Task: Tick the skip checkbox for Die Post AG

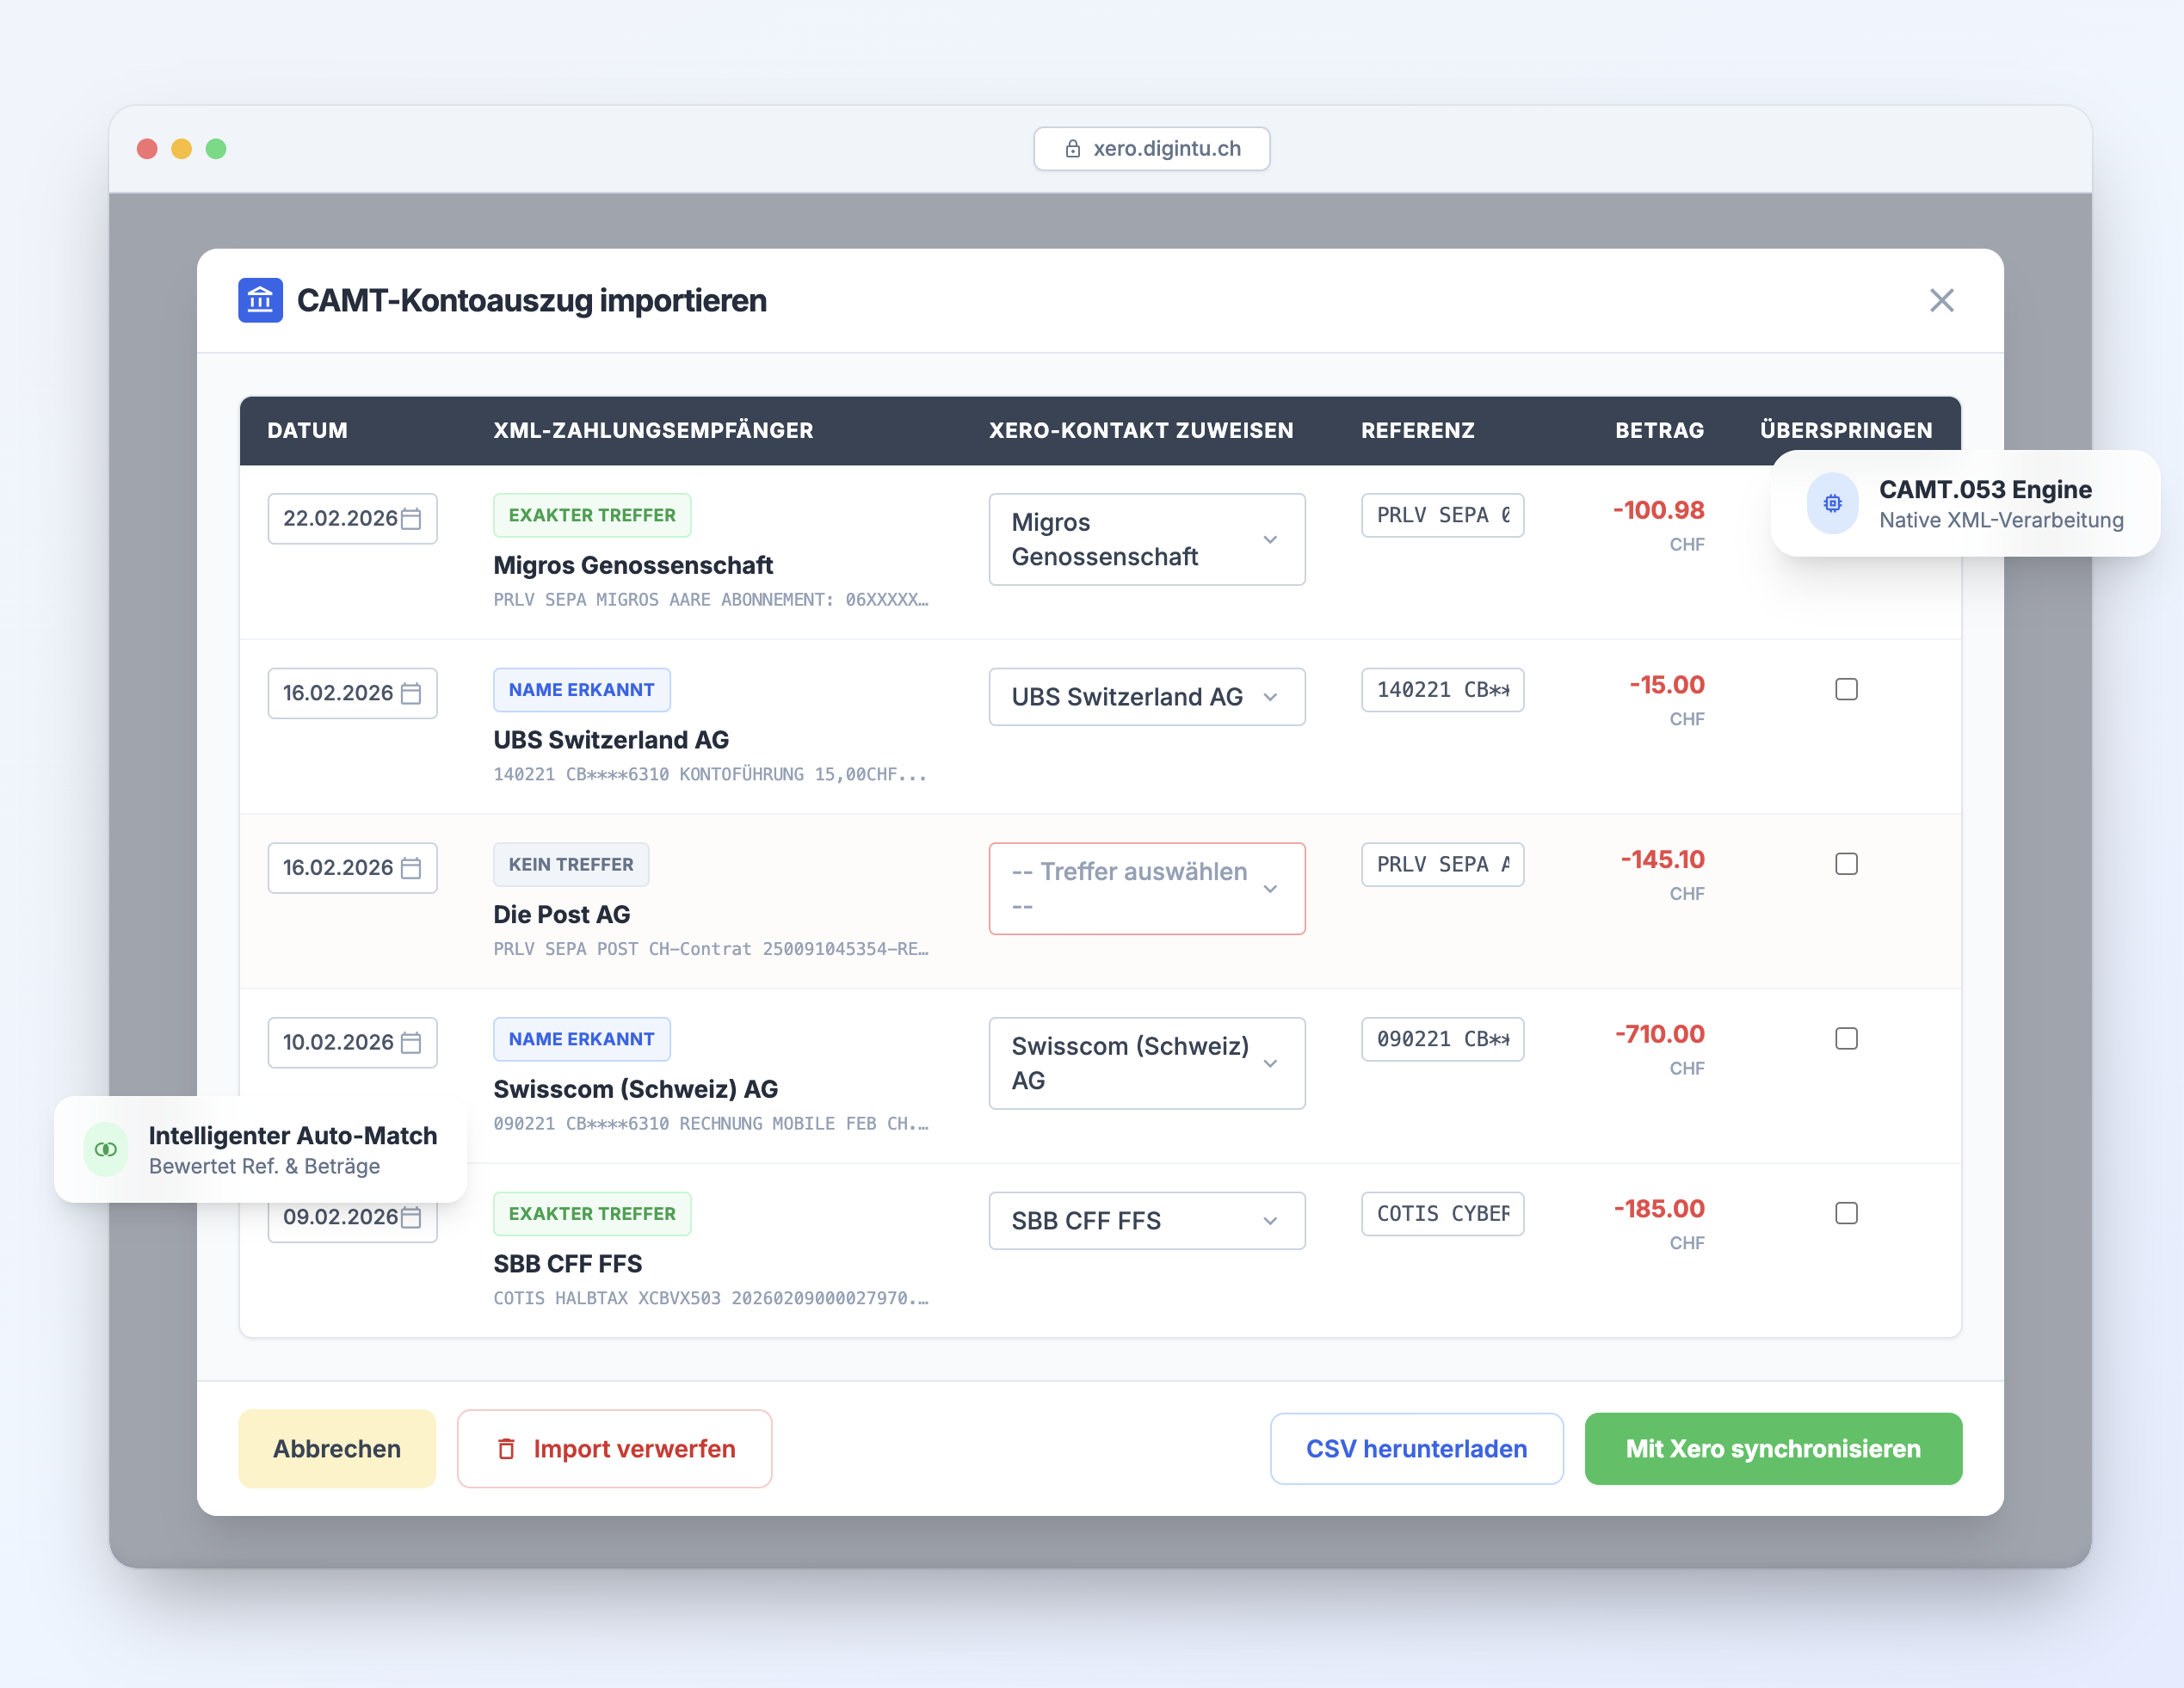Action: coord(1846,864)
